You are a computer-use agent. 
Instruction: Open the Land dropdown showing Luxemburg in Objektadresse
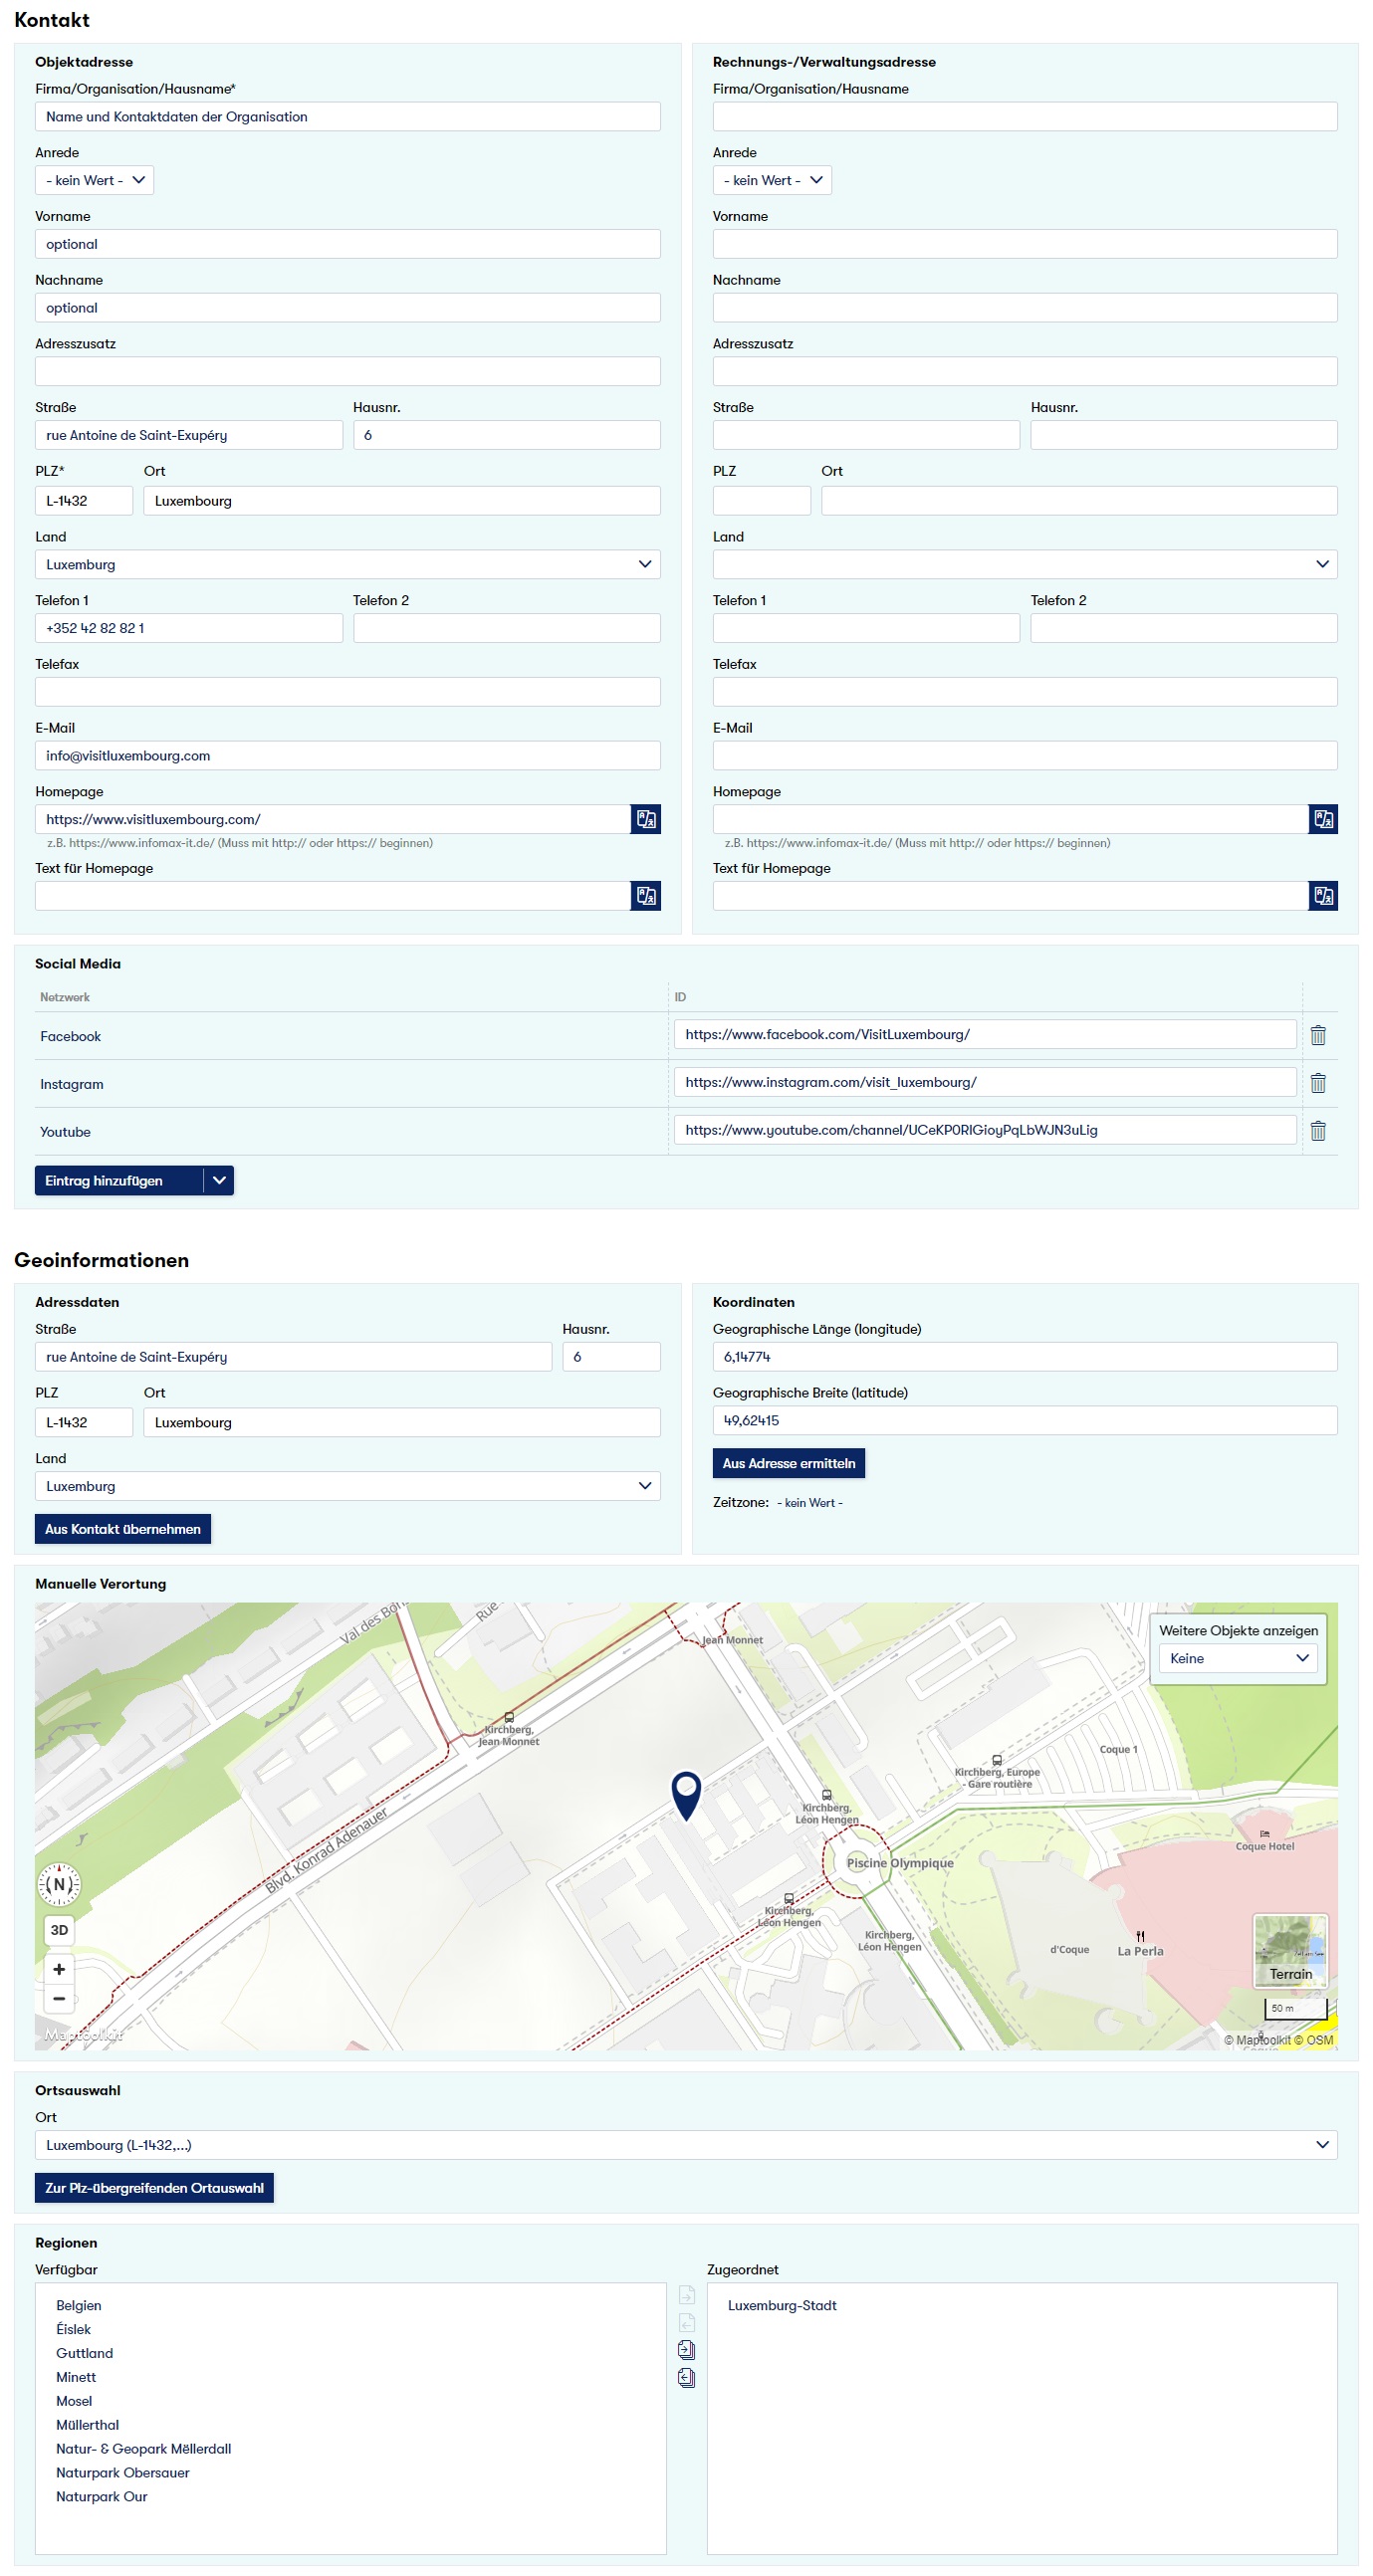point(347,564)
